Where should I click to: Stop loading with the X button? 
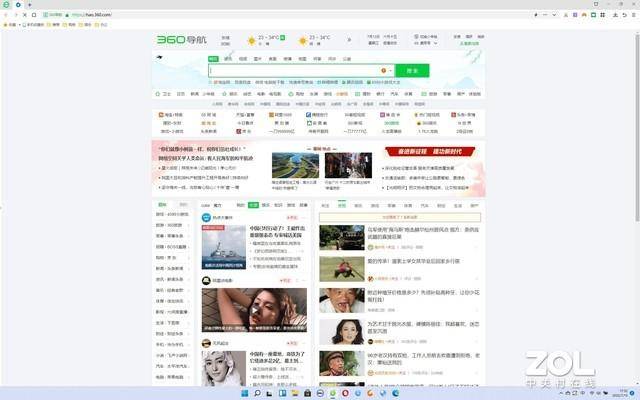click(24, 15)
